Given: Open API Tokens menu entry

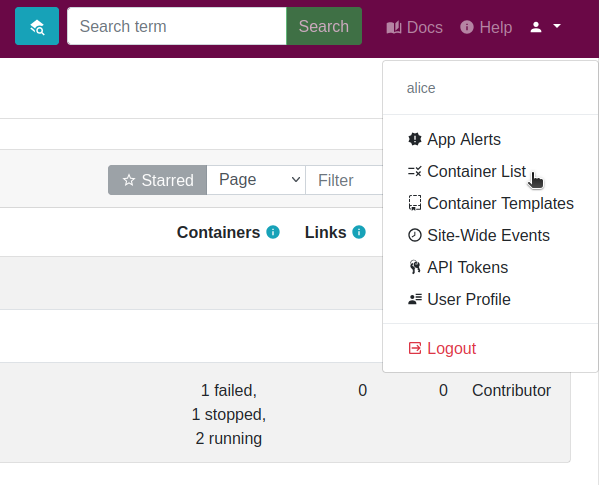Looking at the screenshot, I should [x=490, y=267].
